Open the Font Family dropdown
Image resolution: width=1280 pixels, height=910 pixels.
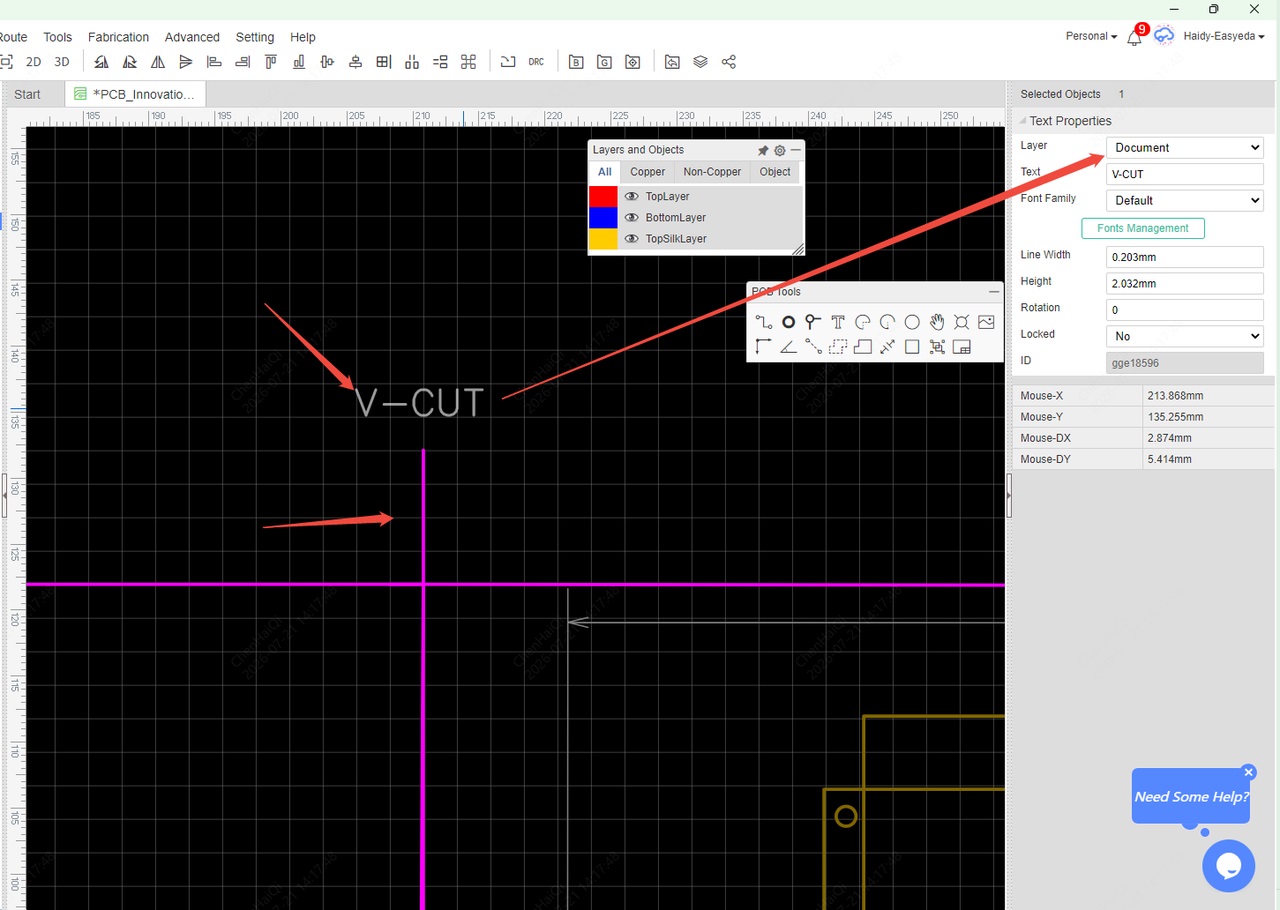[1185, 201]
